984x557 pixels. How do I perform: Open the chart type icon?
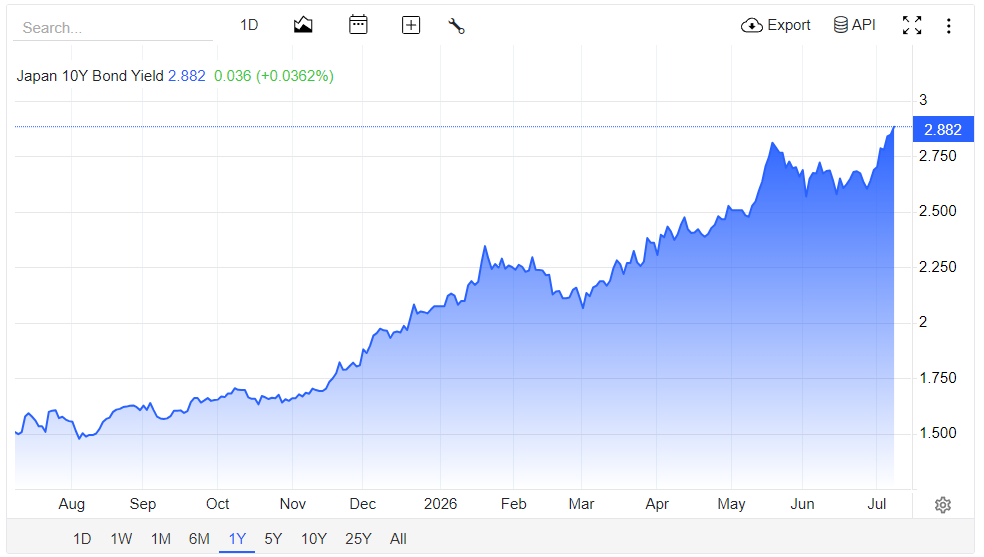(303, 25)
